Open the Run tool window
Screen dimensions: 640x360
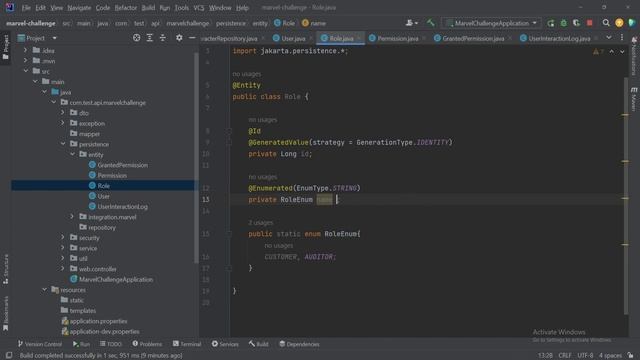pyautogui.click(x=81, y=344)
